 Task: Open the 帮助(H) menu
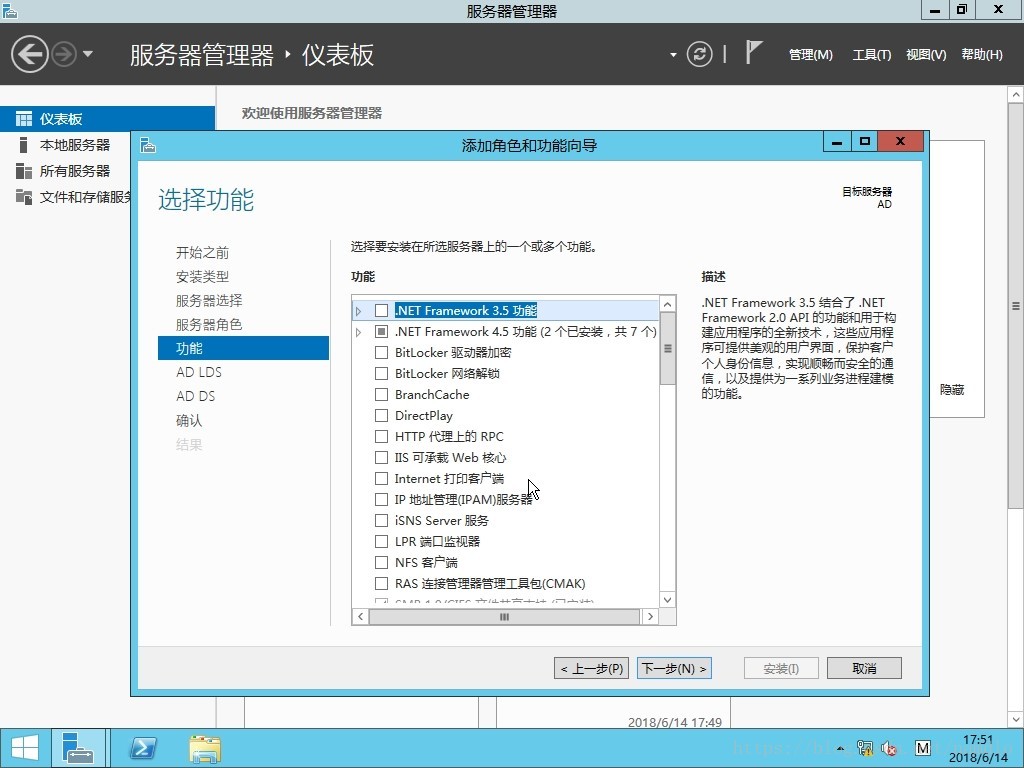(982, 55)
